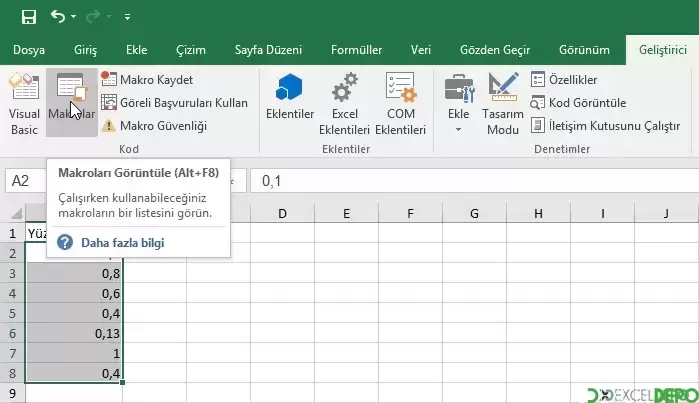
Task: Open Kod Görüntüle
Action: click(579, 102)
